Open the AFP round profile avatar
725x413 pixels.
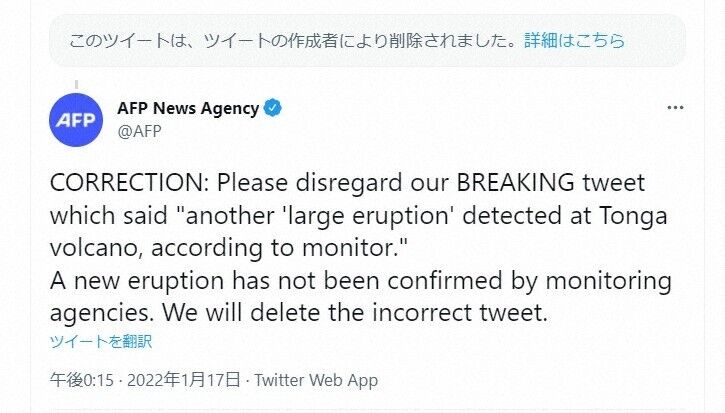76,120
